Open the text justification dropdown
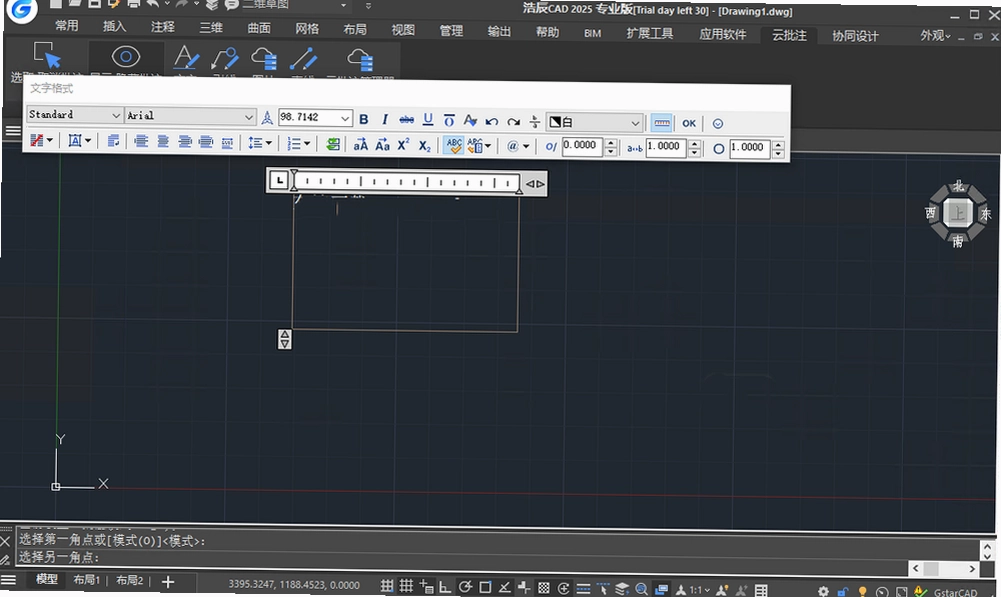Screen dimensions: 1001x597 click(x=80, y=141)
